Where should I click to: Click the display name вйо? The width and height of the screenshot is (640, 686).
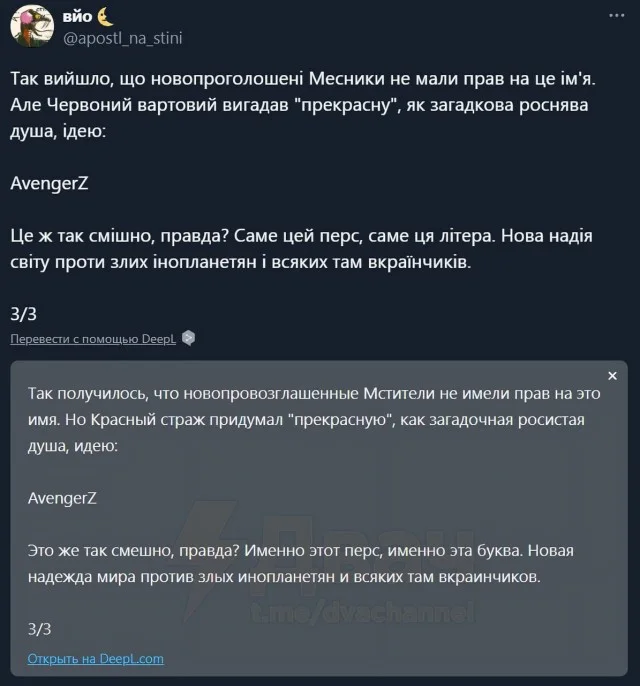pyautogui.click(x=77, y=17)
